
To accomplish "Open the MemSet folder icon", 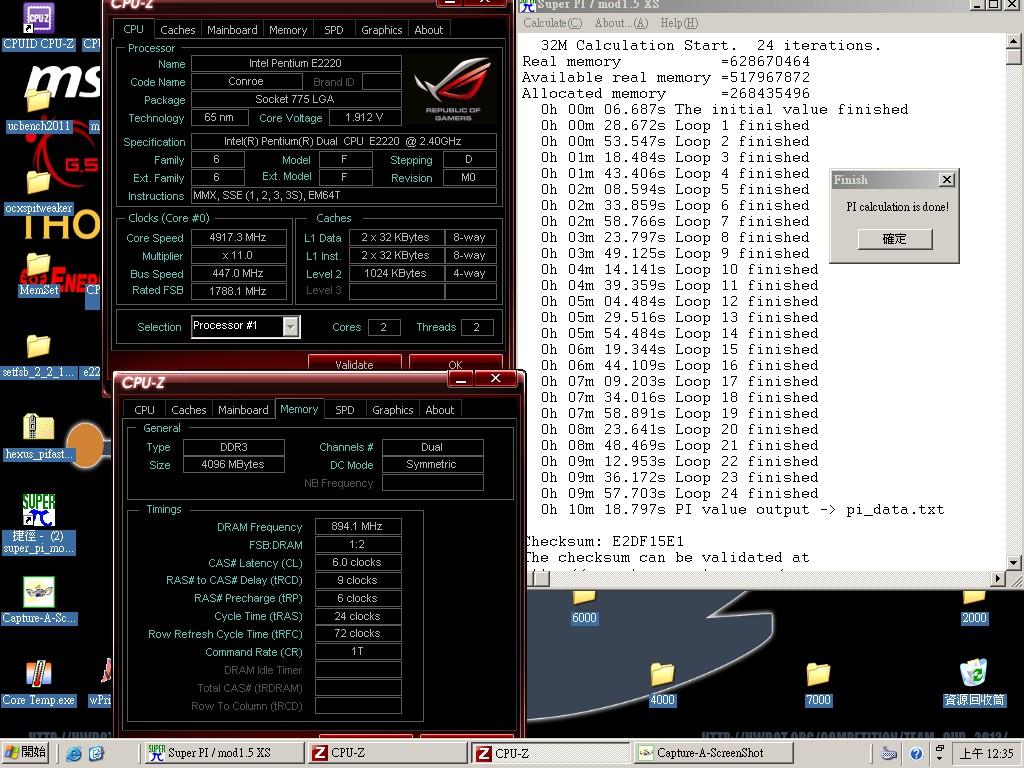I will 38,264.
